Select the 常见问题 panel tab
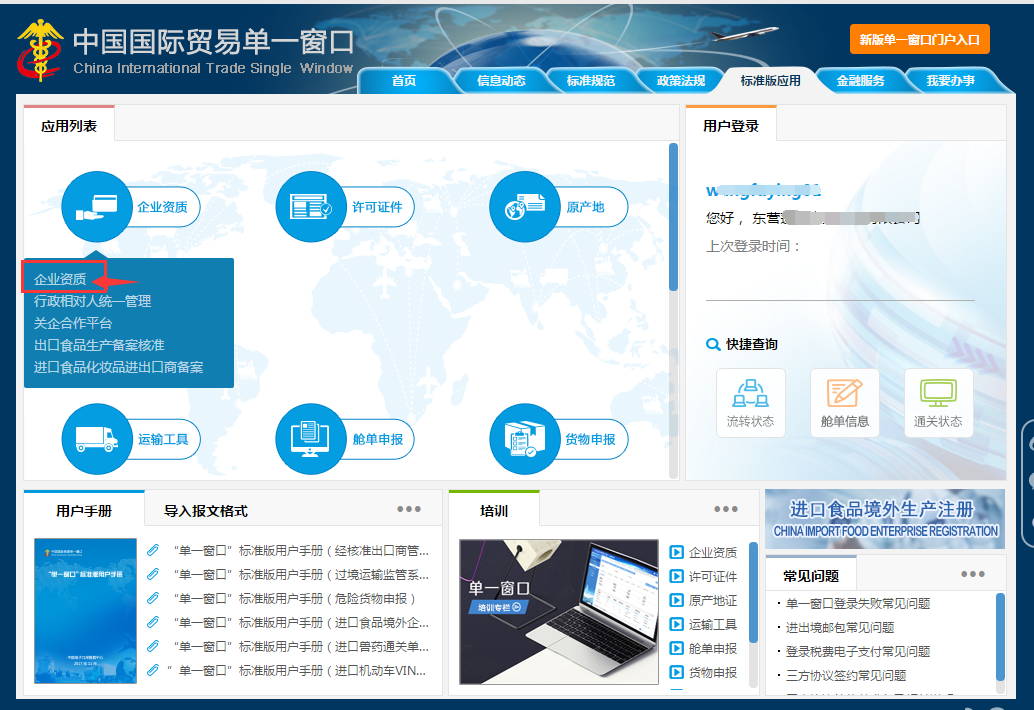Viewport: 1034px width, 710px height. coord(811,575)
